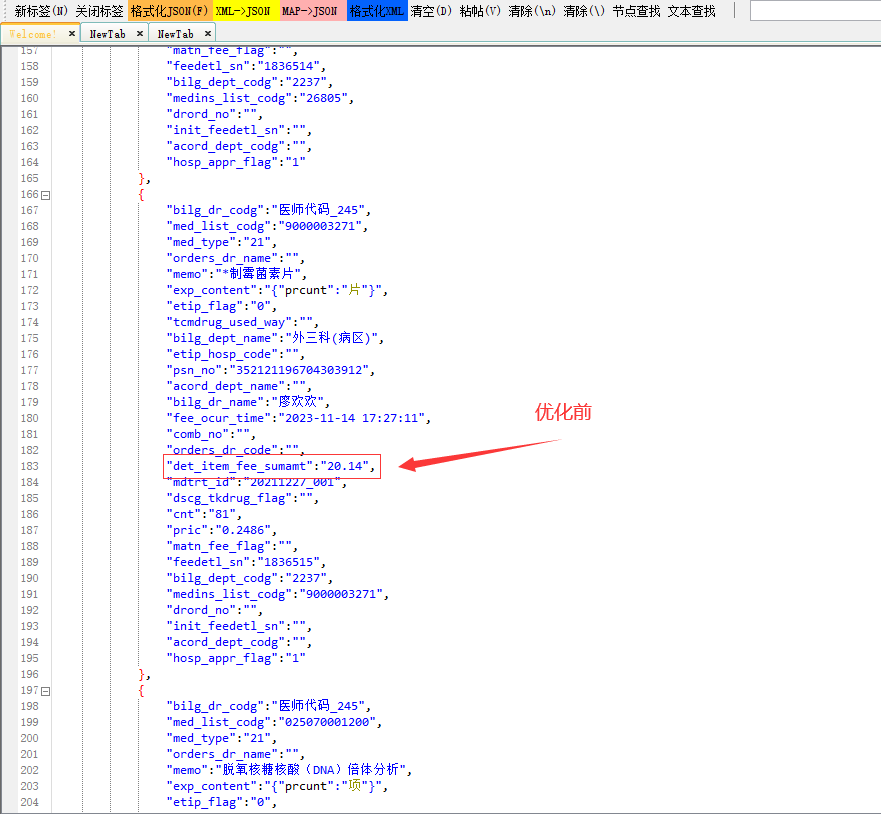This screenshot has height=814, width=881.
Task: Open 文本查找 text search
Action: [692, 11]
